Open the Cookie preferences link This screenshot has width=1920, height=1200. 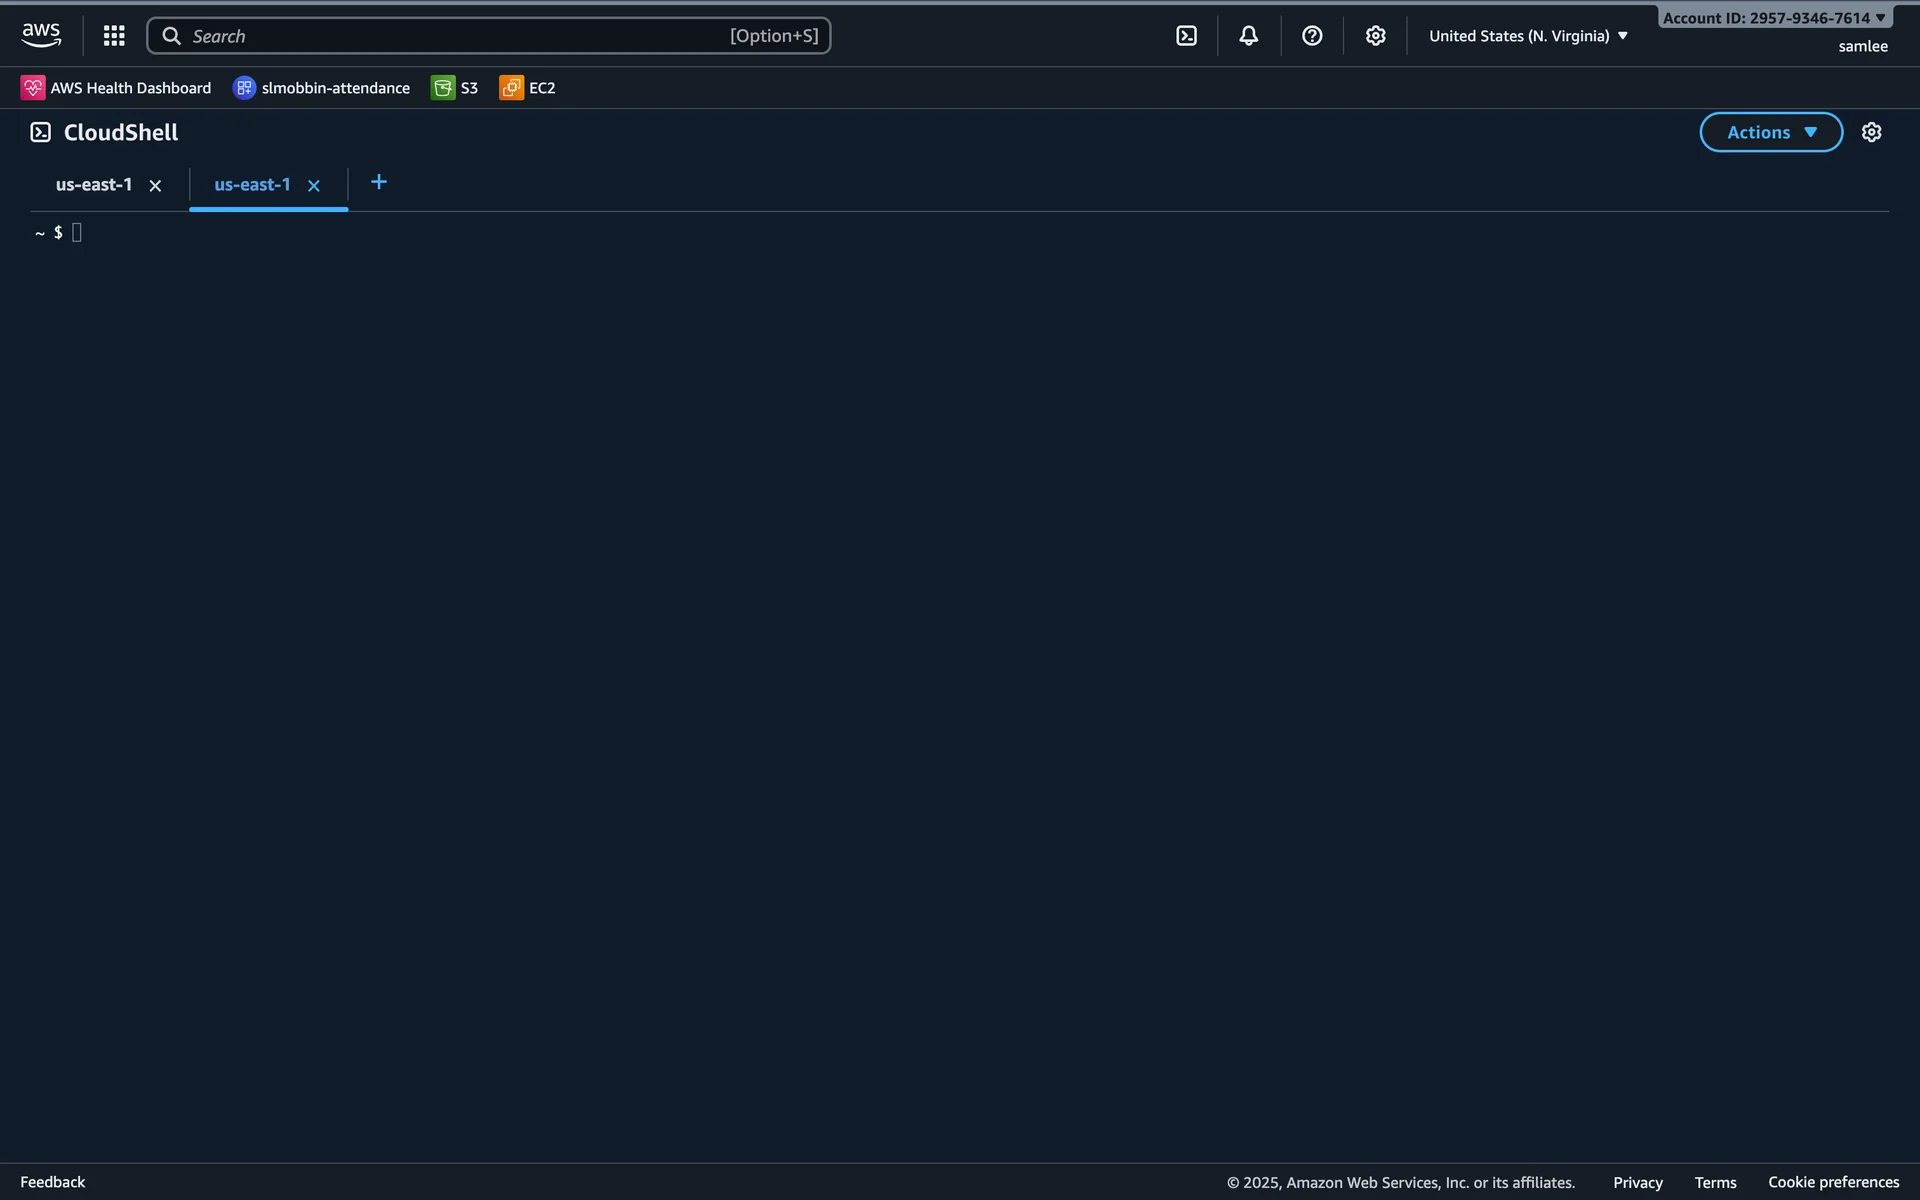(1833, 1182)
